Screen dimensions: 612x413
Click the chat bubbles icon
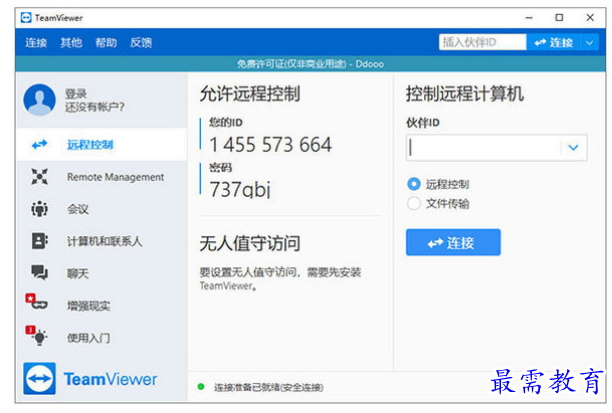[x=39, y=272]
